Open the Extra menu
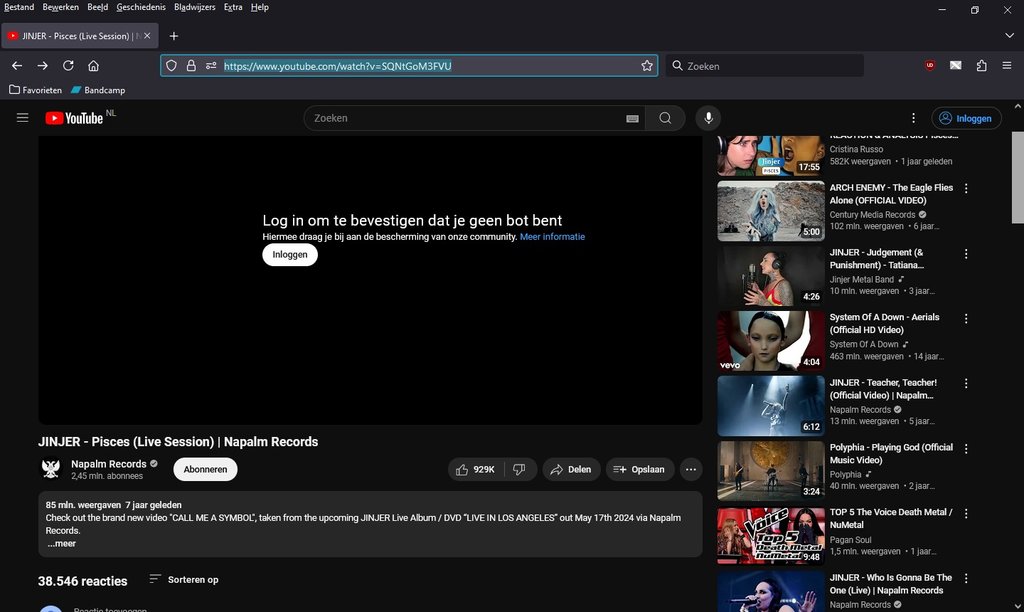 232,7
